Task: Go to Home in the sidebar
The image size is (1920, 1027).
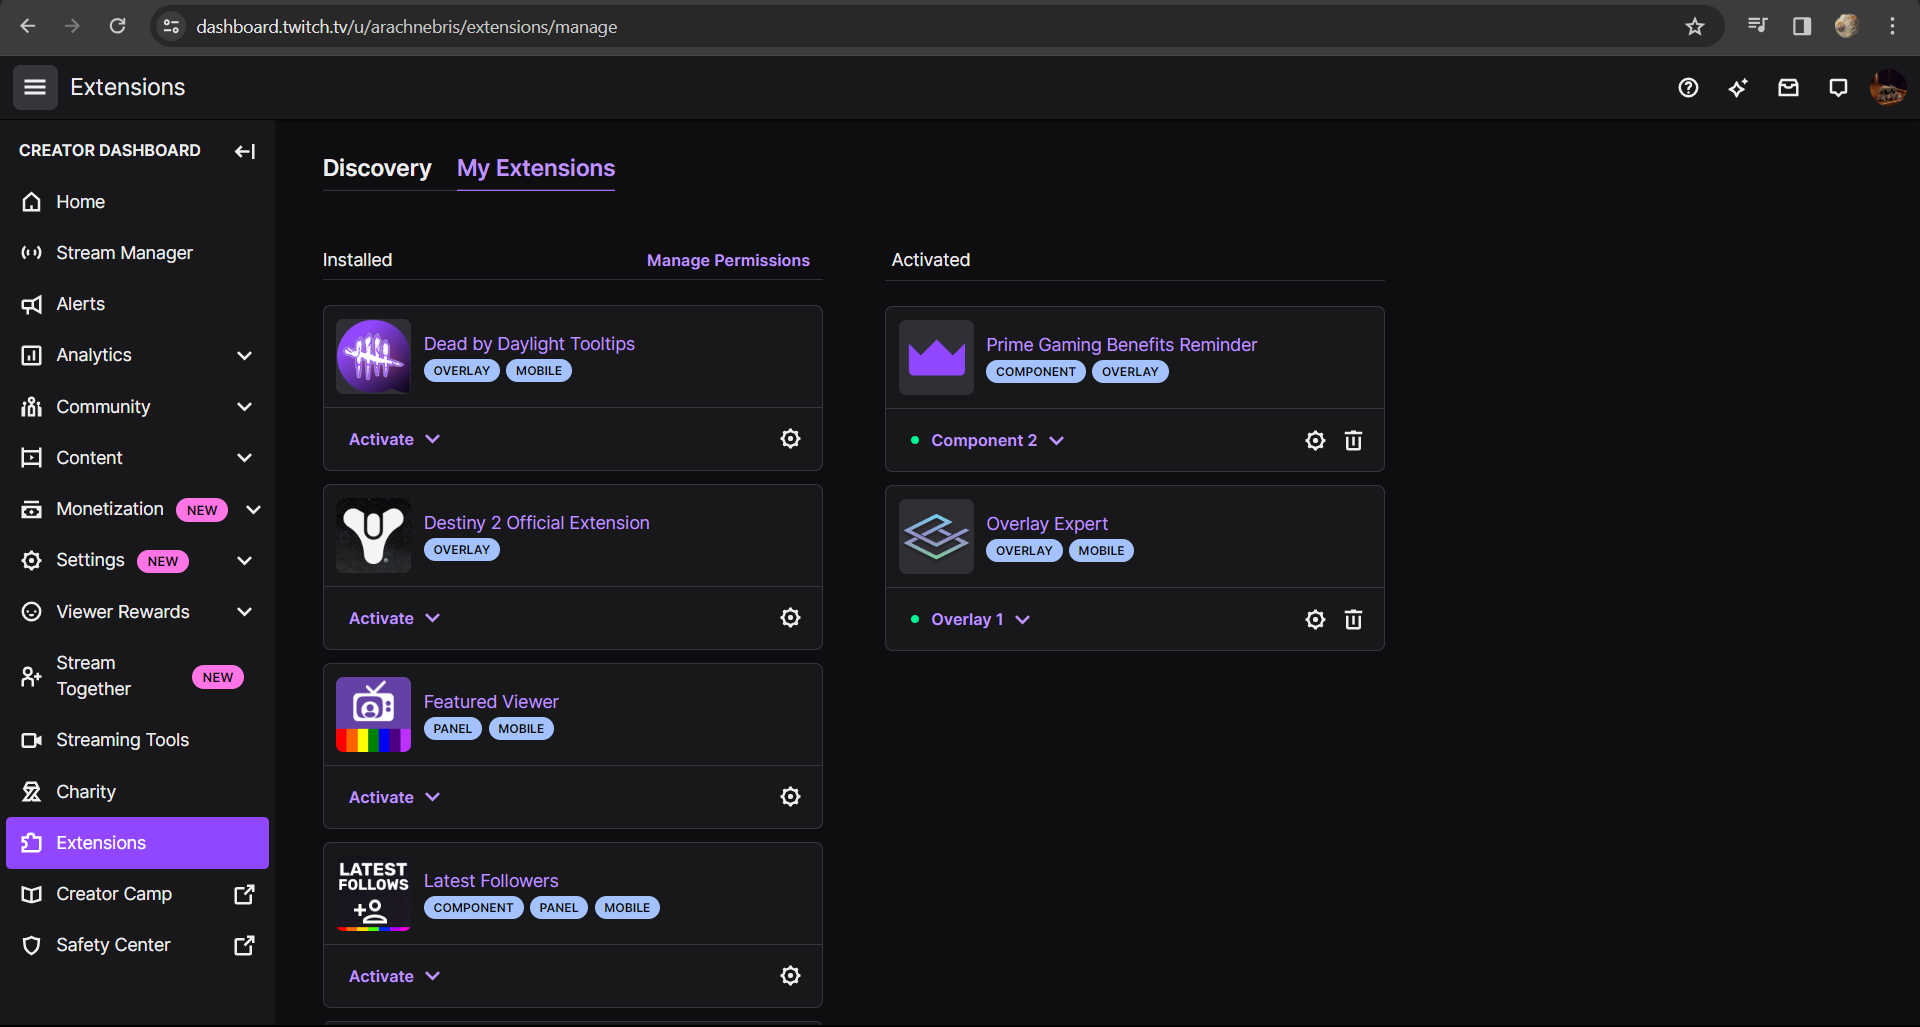Action: pos(137,202)
